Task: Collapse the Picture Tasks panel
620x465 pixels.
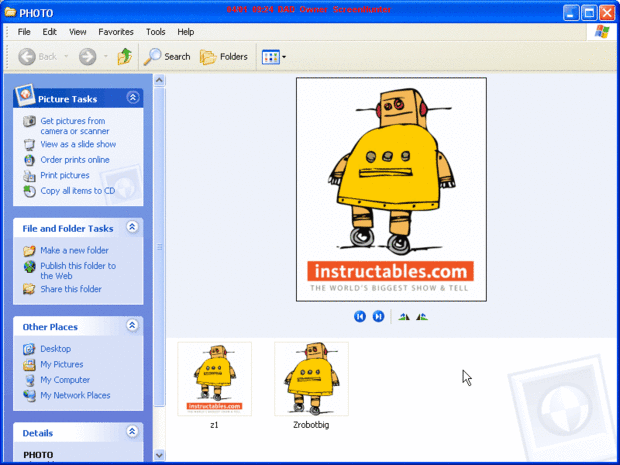Action: [x=132, y=97]
